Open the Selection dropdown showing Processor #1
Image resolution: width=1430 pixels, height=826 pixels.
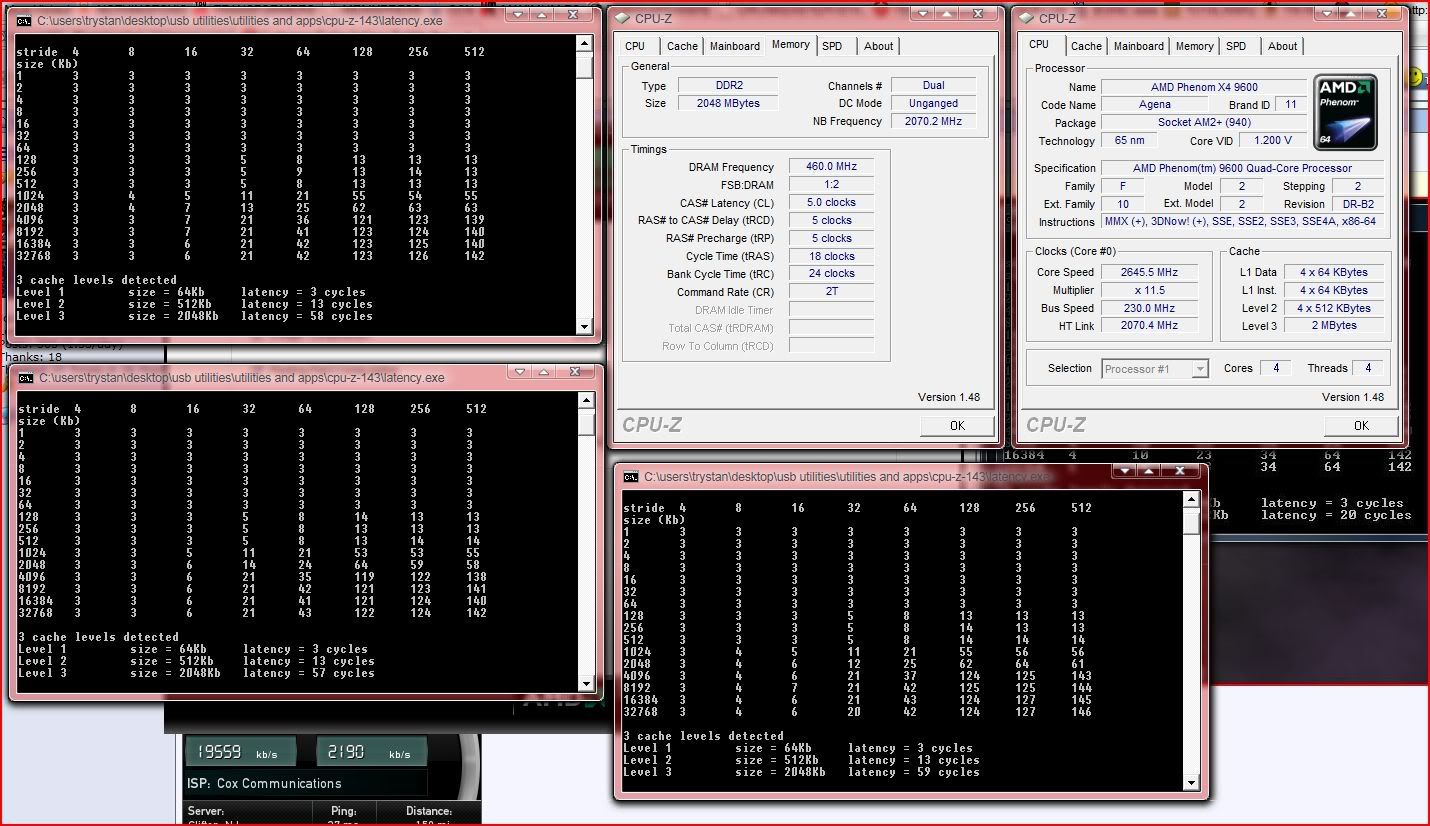(x=1155, y=369)
